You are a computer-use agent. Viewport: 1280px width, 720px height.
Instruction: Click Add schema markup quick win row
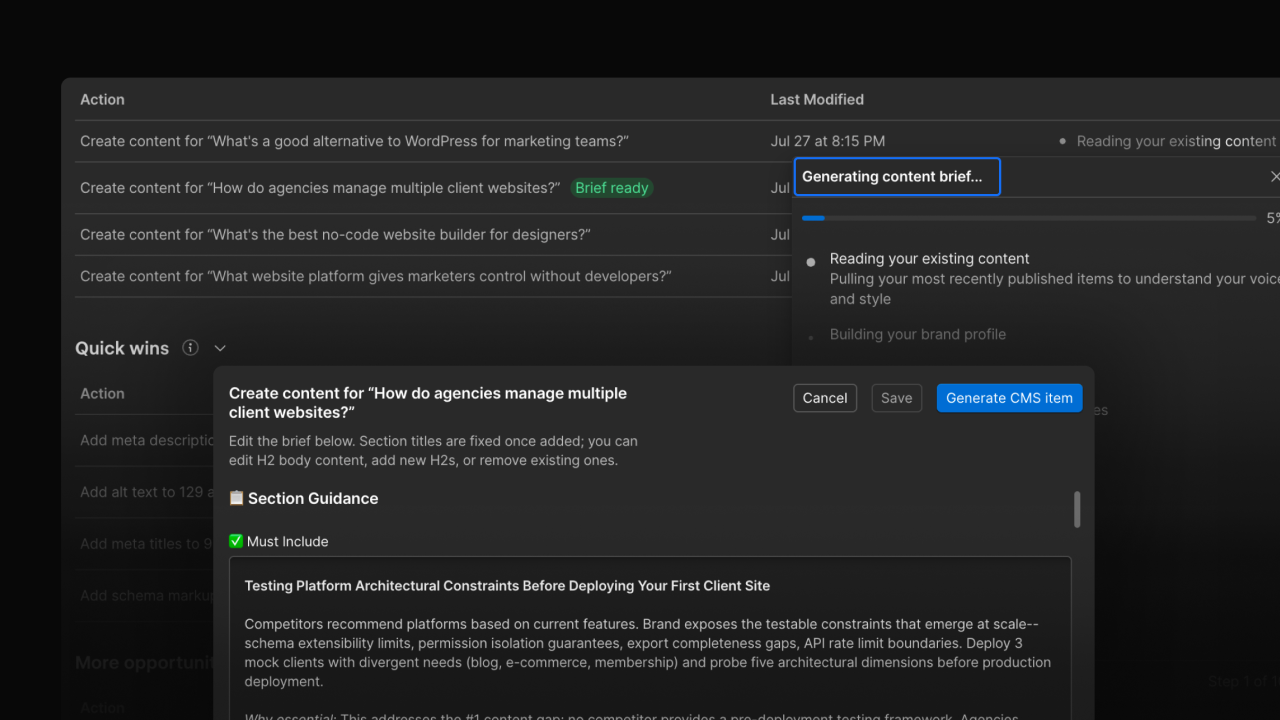click(147, 596)
